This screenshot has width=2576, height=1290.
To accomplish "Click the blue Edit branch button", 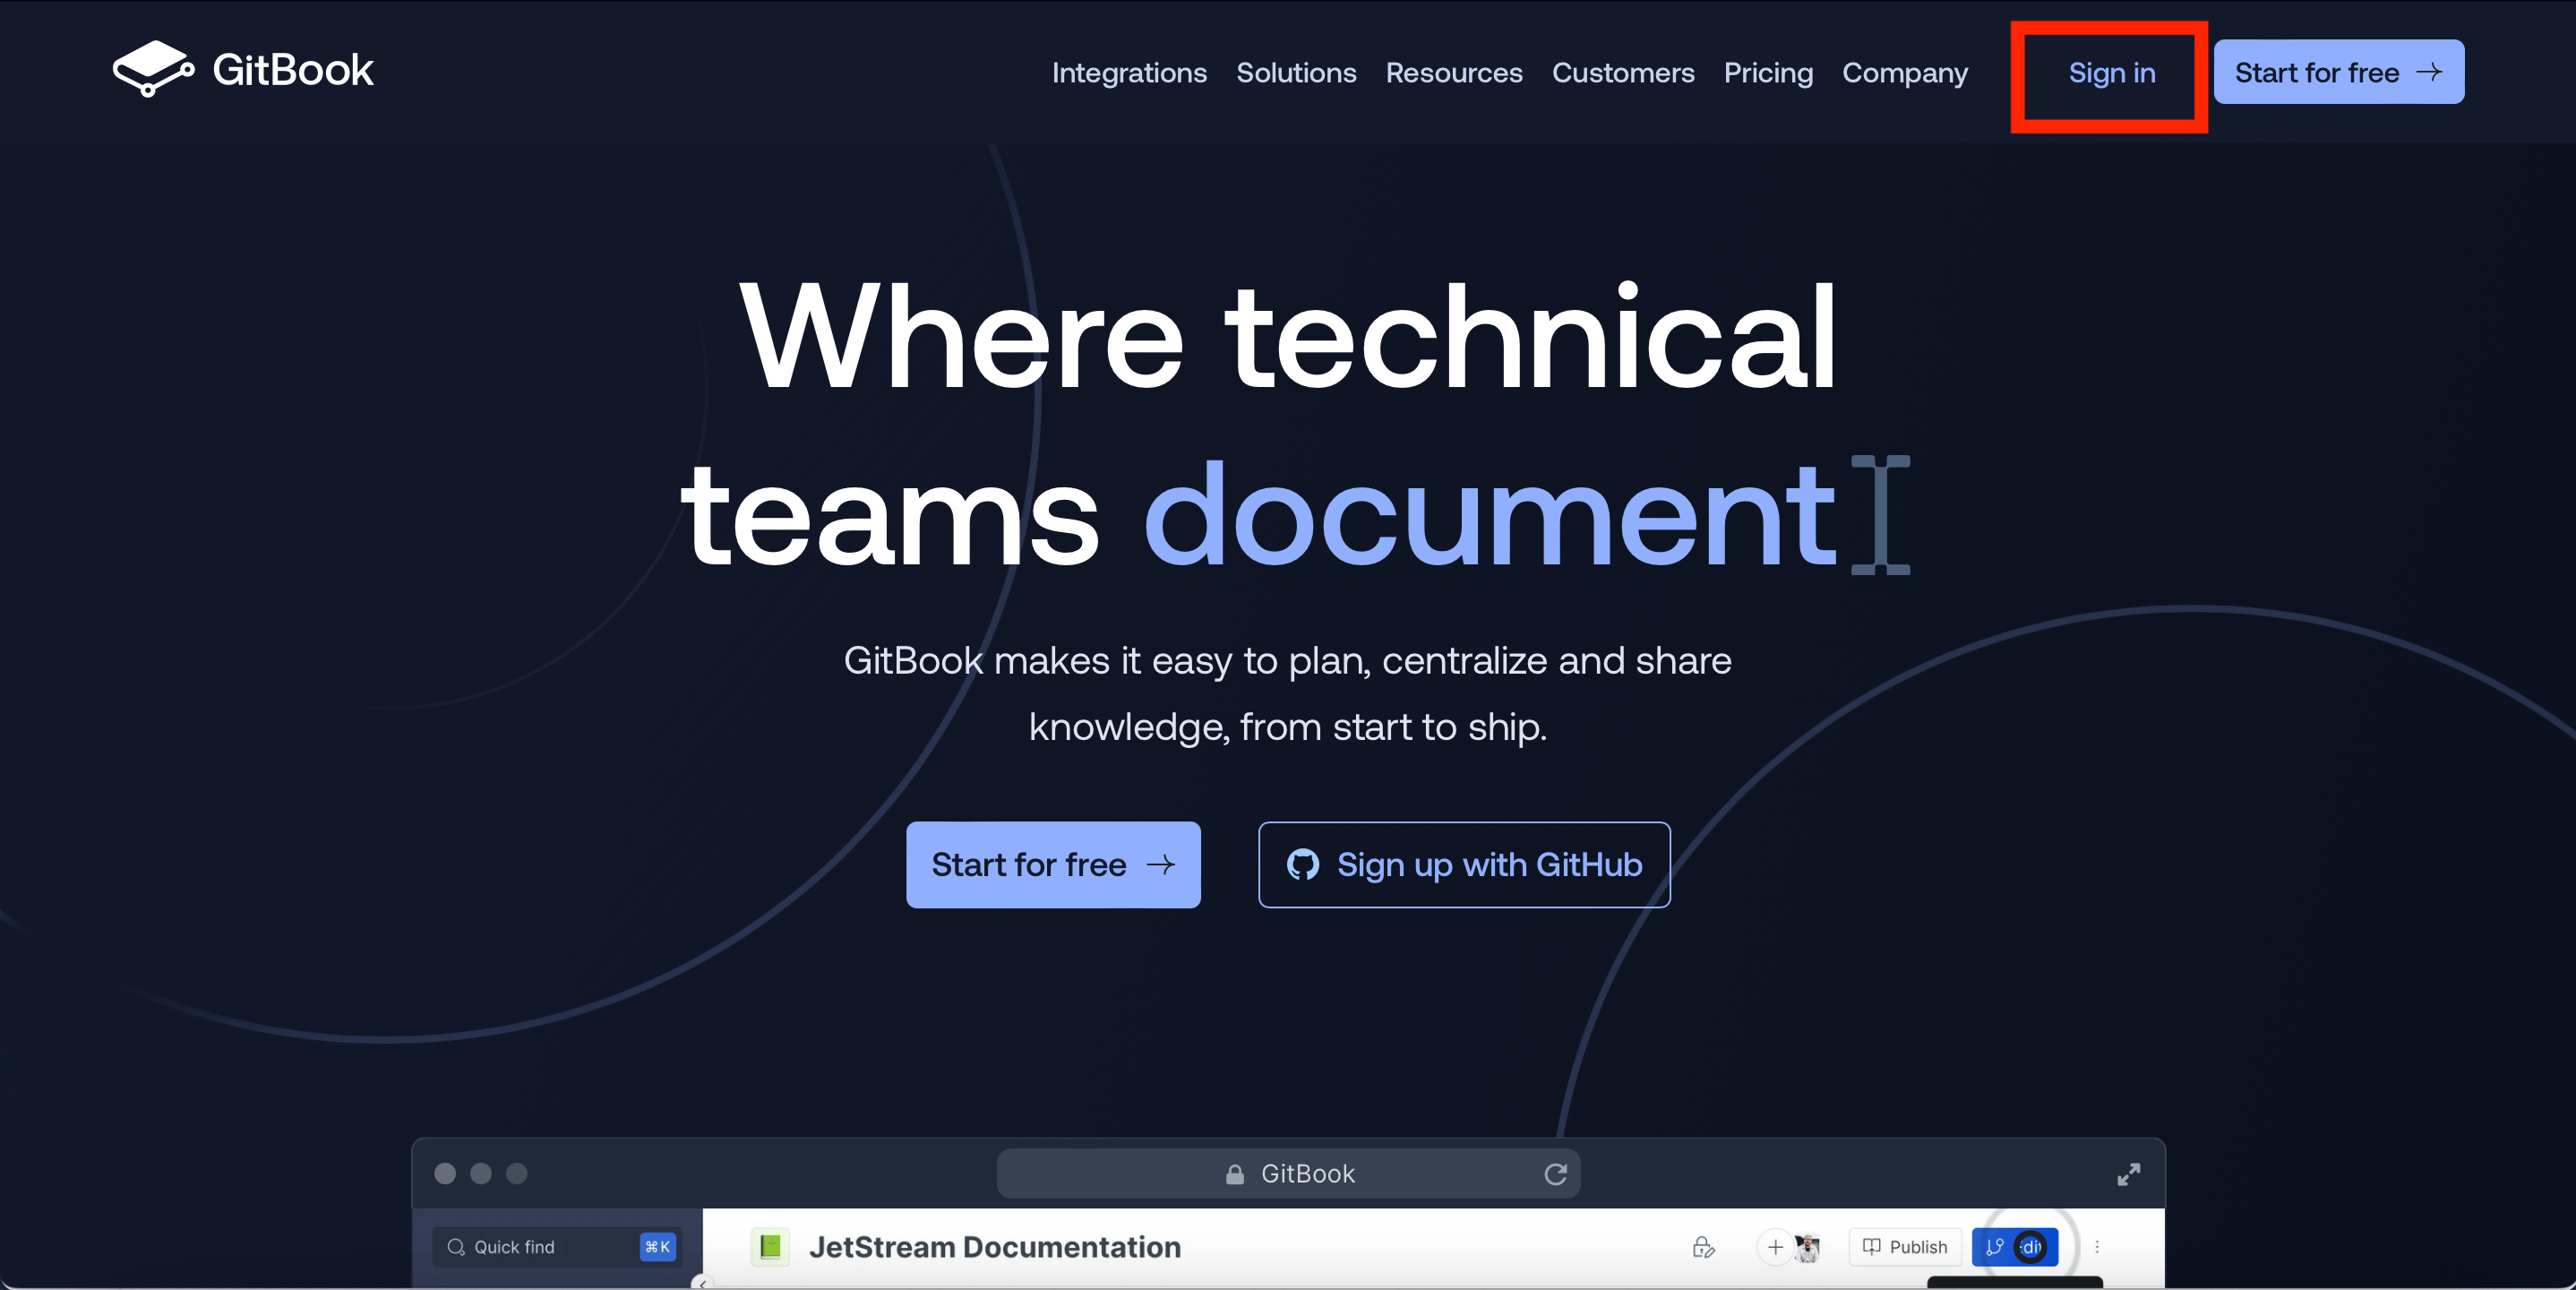I will (x=2014, y=1247).
